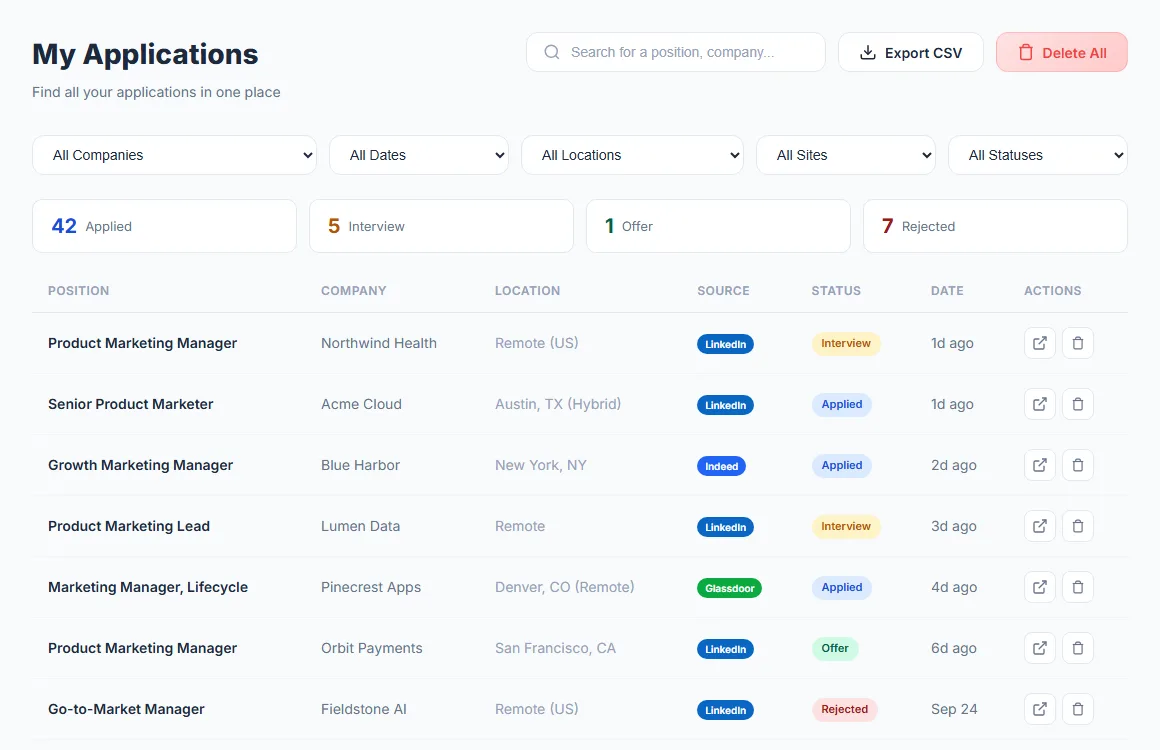This screenshot has height=750, width=1160.
Task: Select Go-to-Market Manager position
Action: point(127,709)
